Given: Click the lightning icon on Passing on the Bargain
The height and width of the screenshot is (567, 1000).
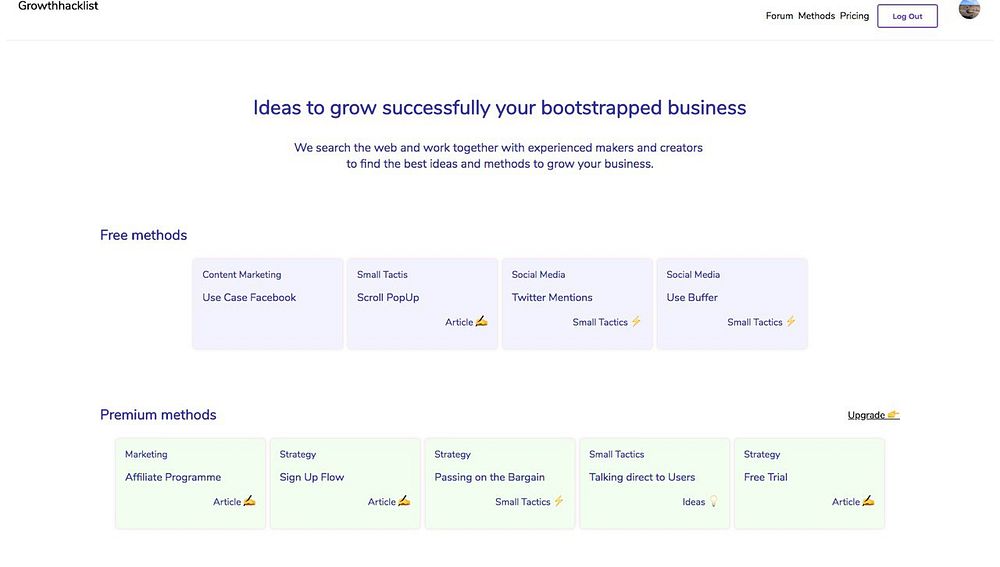Looking at the screenshot, I should click(x=559, y=502).
